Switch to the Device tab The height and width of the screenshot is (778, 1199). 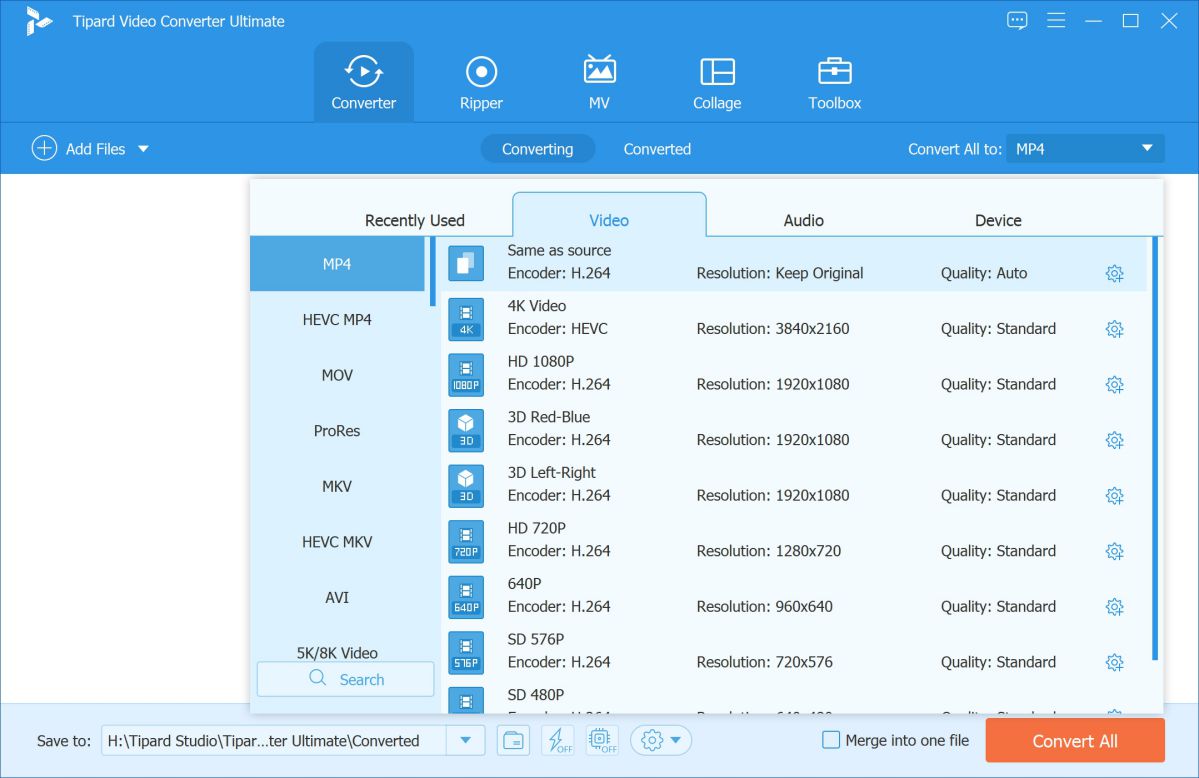[998, 220]
